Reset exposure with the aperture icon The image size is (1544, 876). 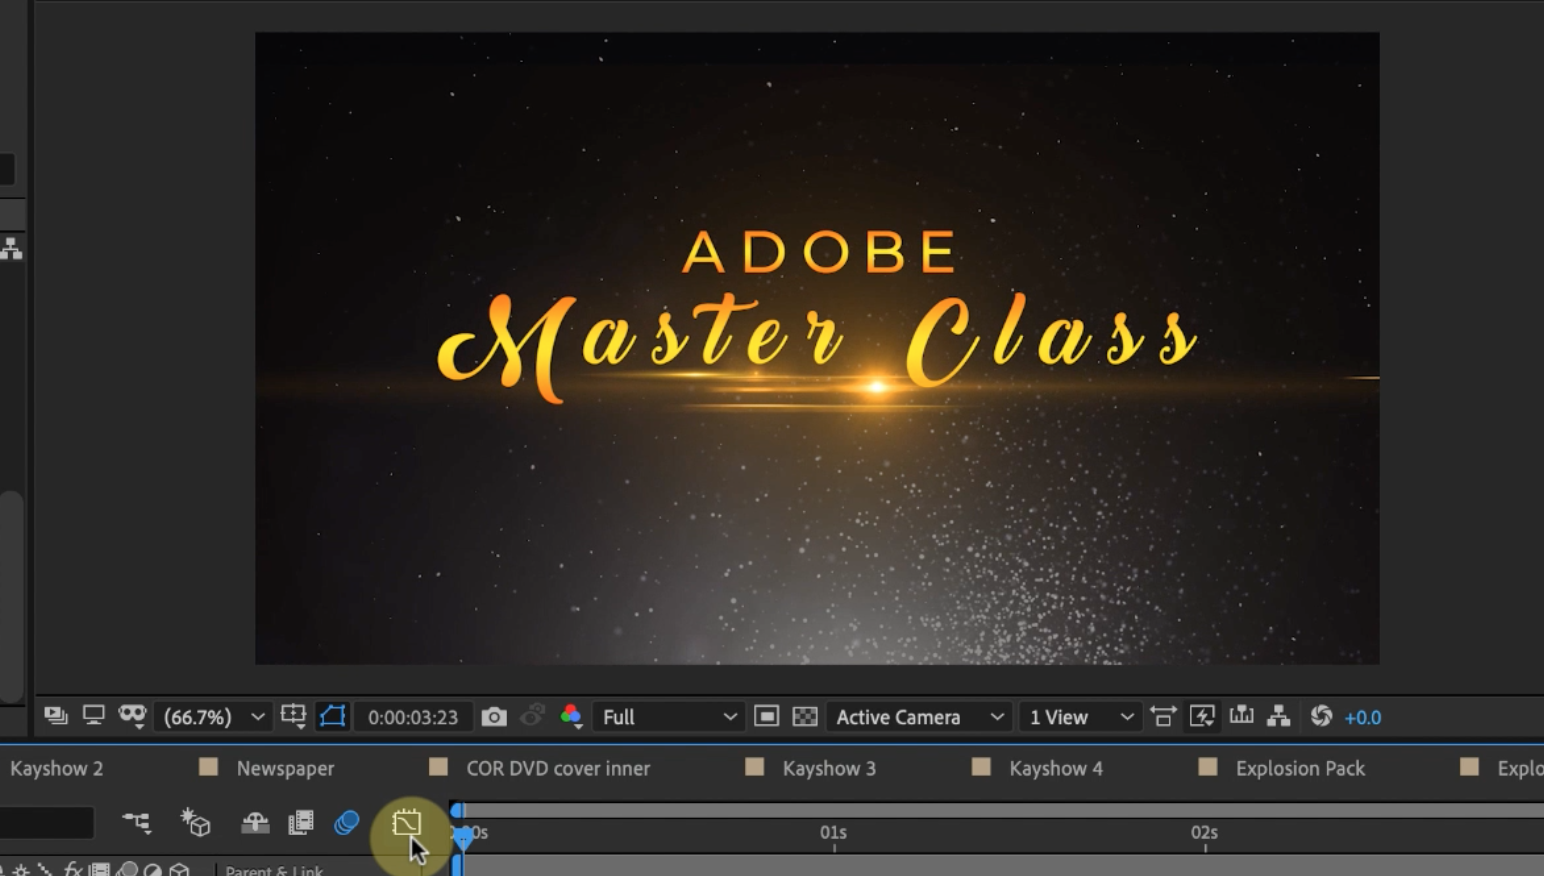(1321, 716)
